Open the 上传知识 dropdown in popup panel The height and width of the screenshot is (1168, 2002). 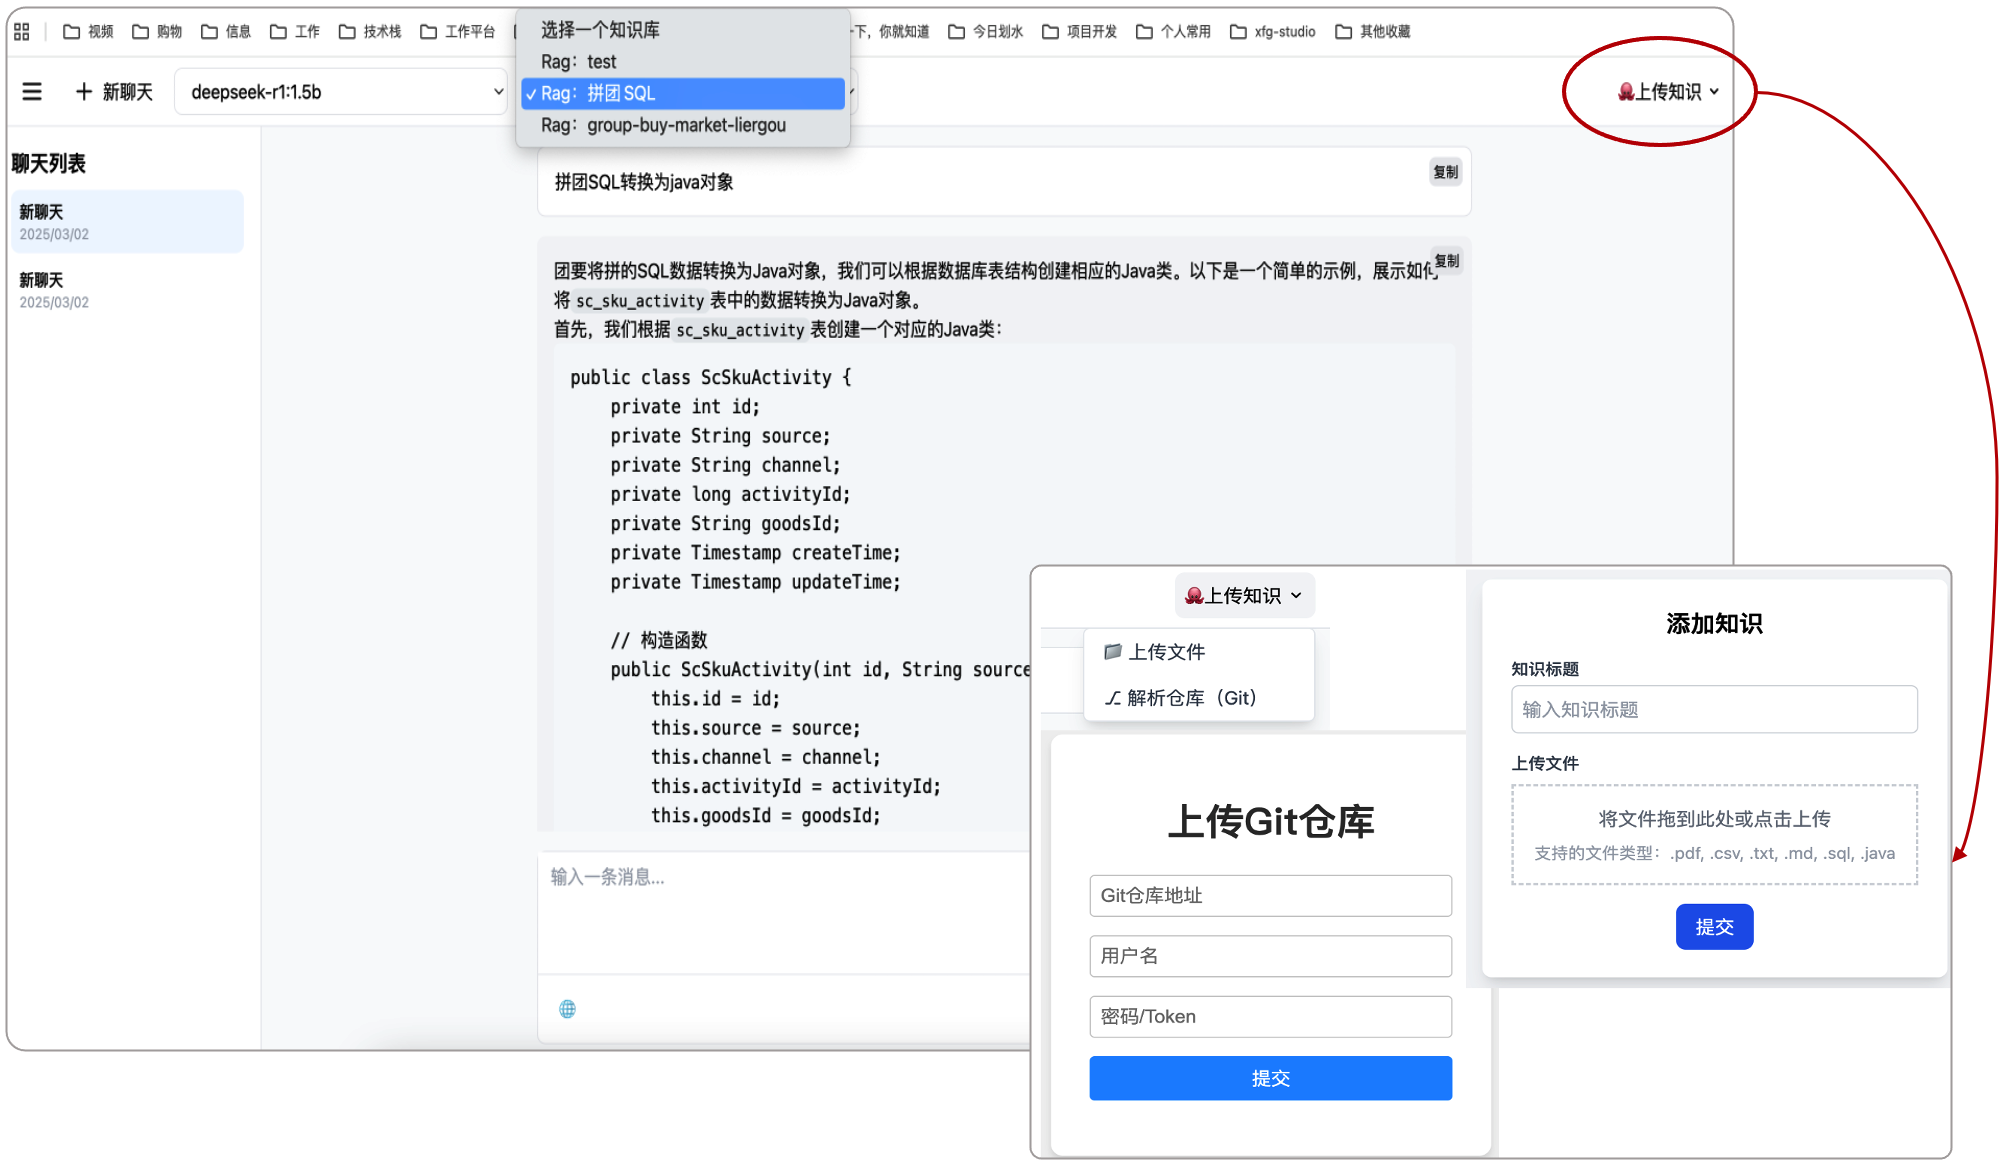[x=1244, y=596]
